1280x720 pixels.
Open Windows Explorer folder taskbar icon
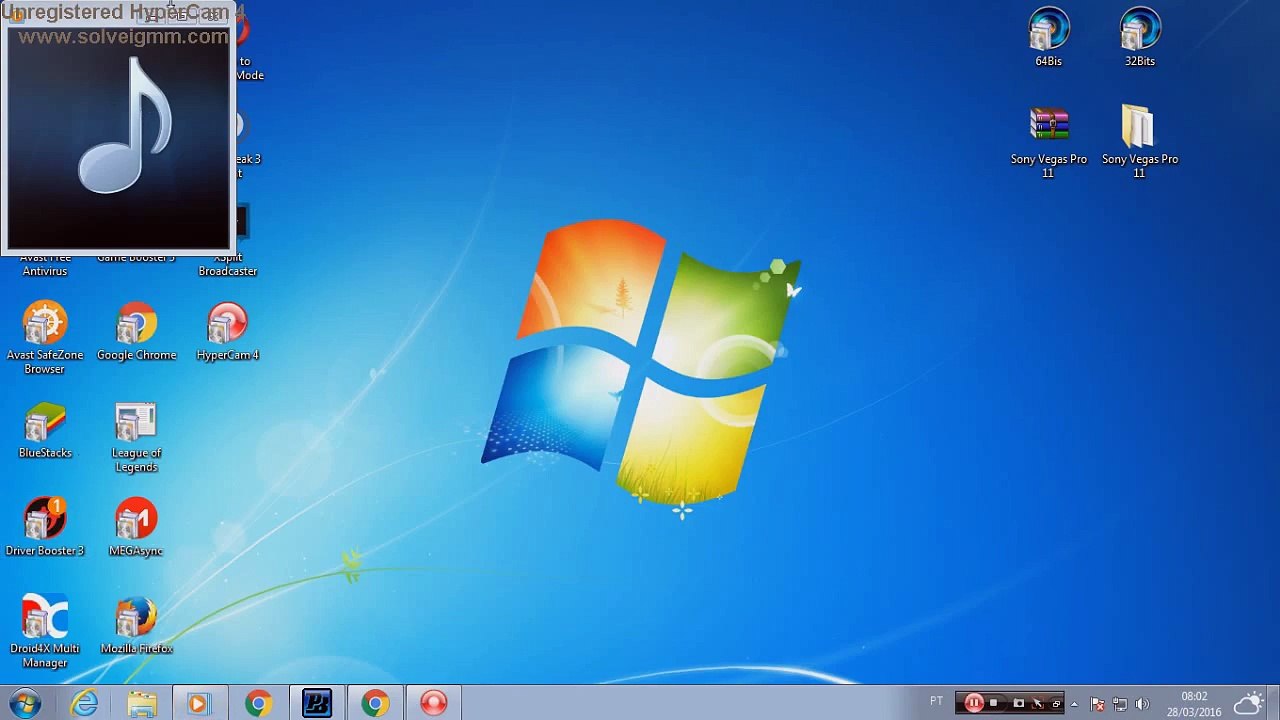point(142,703)
